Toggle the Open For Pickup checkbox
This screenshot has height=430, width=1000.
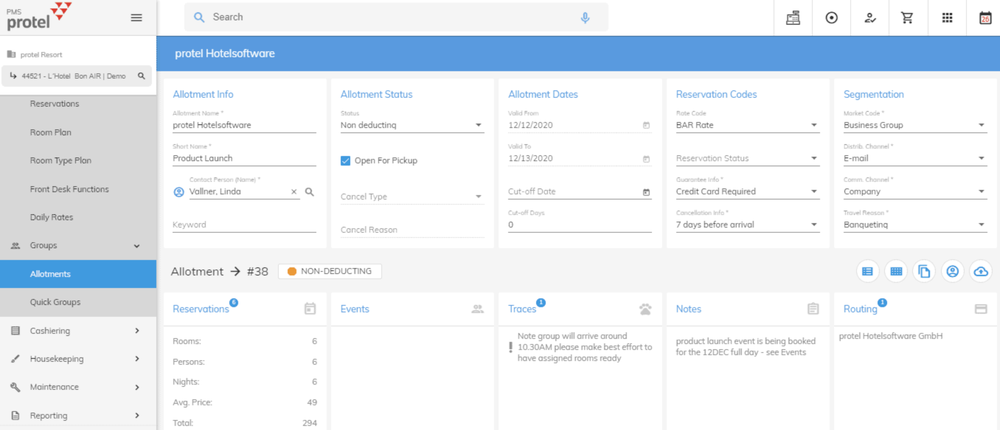(346, 161)
